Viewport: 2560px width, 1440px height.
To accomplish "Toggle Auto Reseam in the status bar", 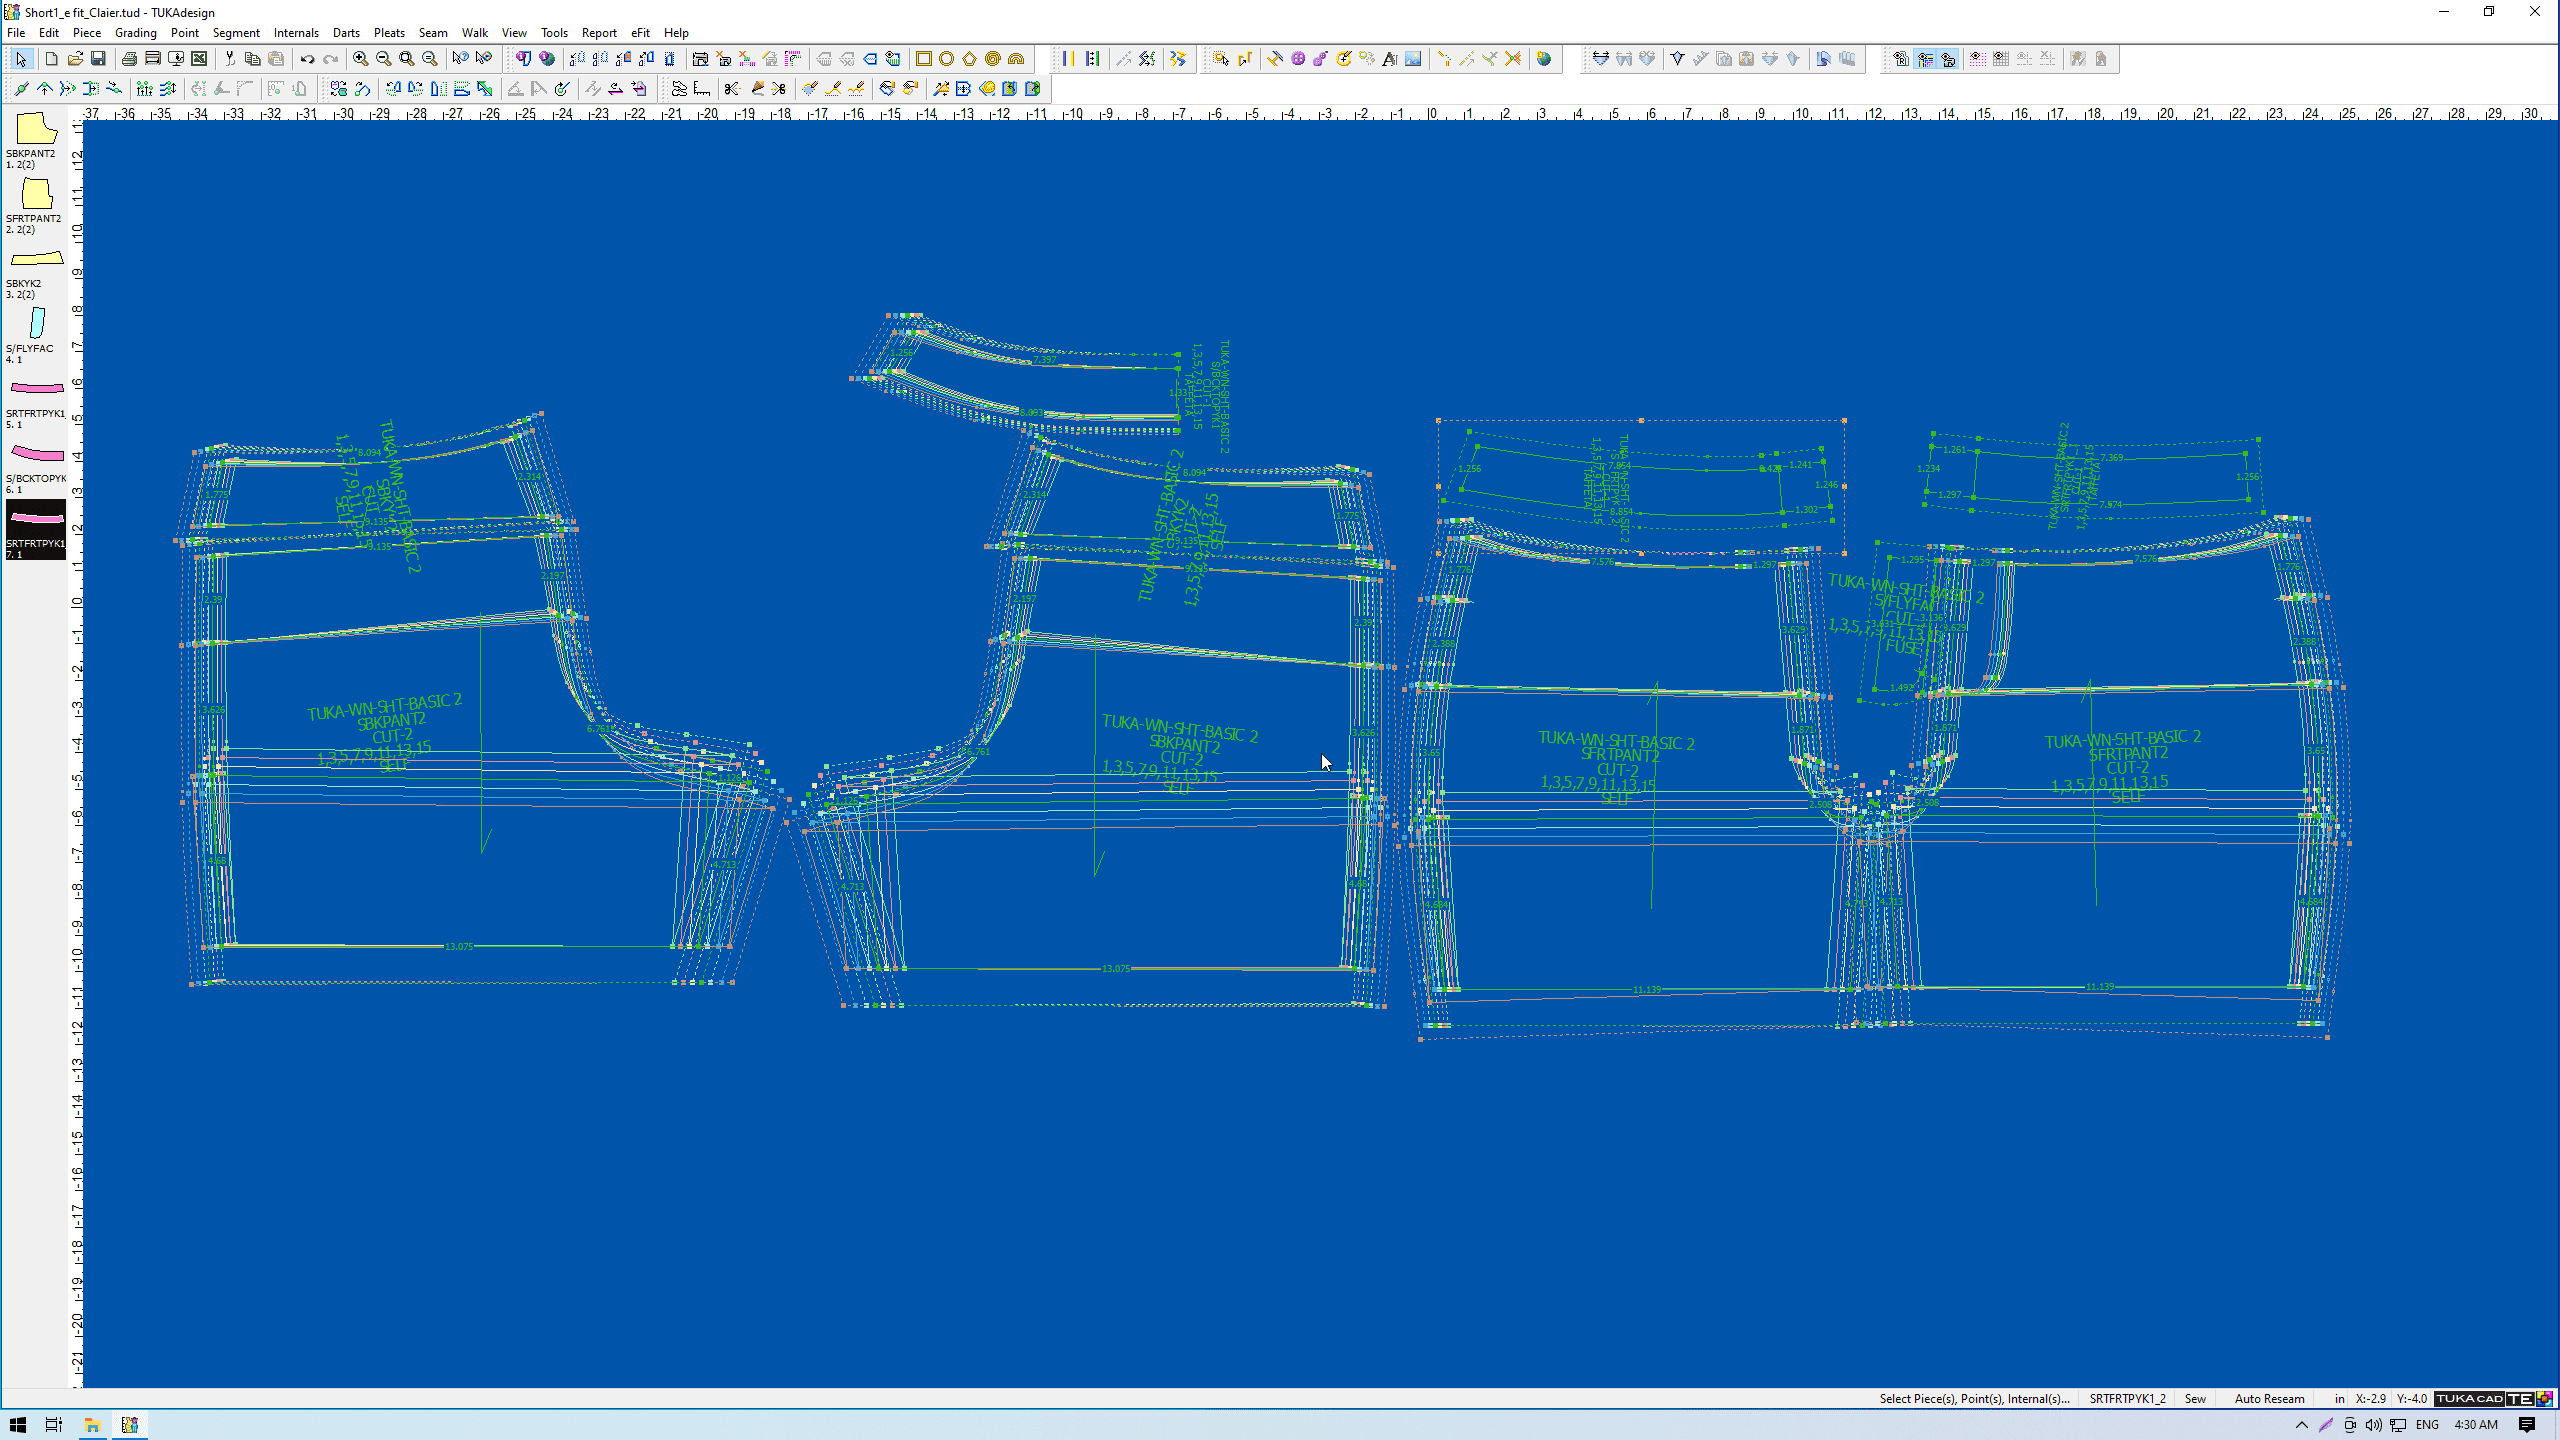I will pyautogui.click(x=2269, y=1398).
